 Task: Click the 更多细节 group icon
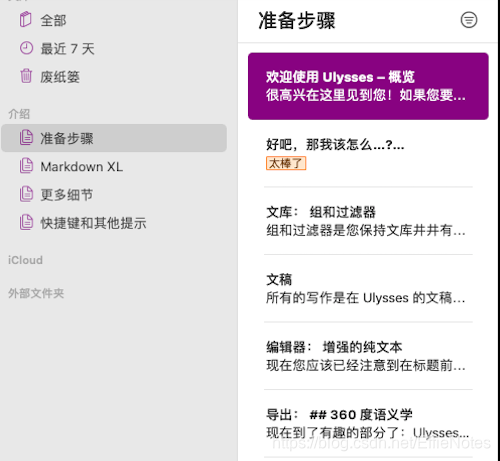tap(26, 194)
